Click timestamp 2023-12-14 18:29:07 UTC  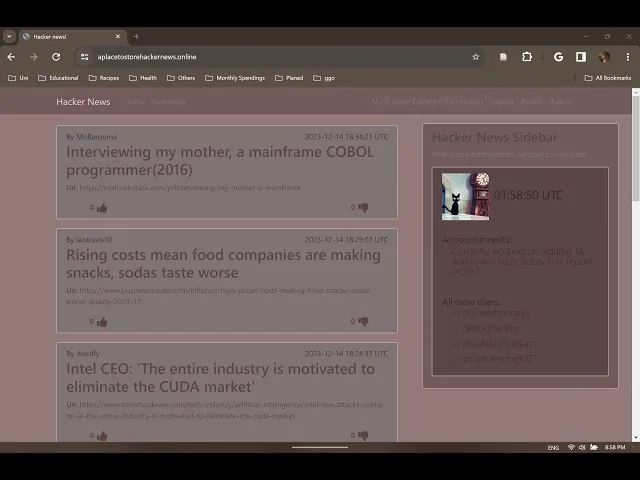click(x=346, y=240)
